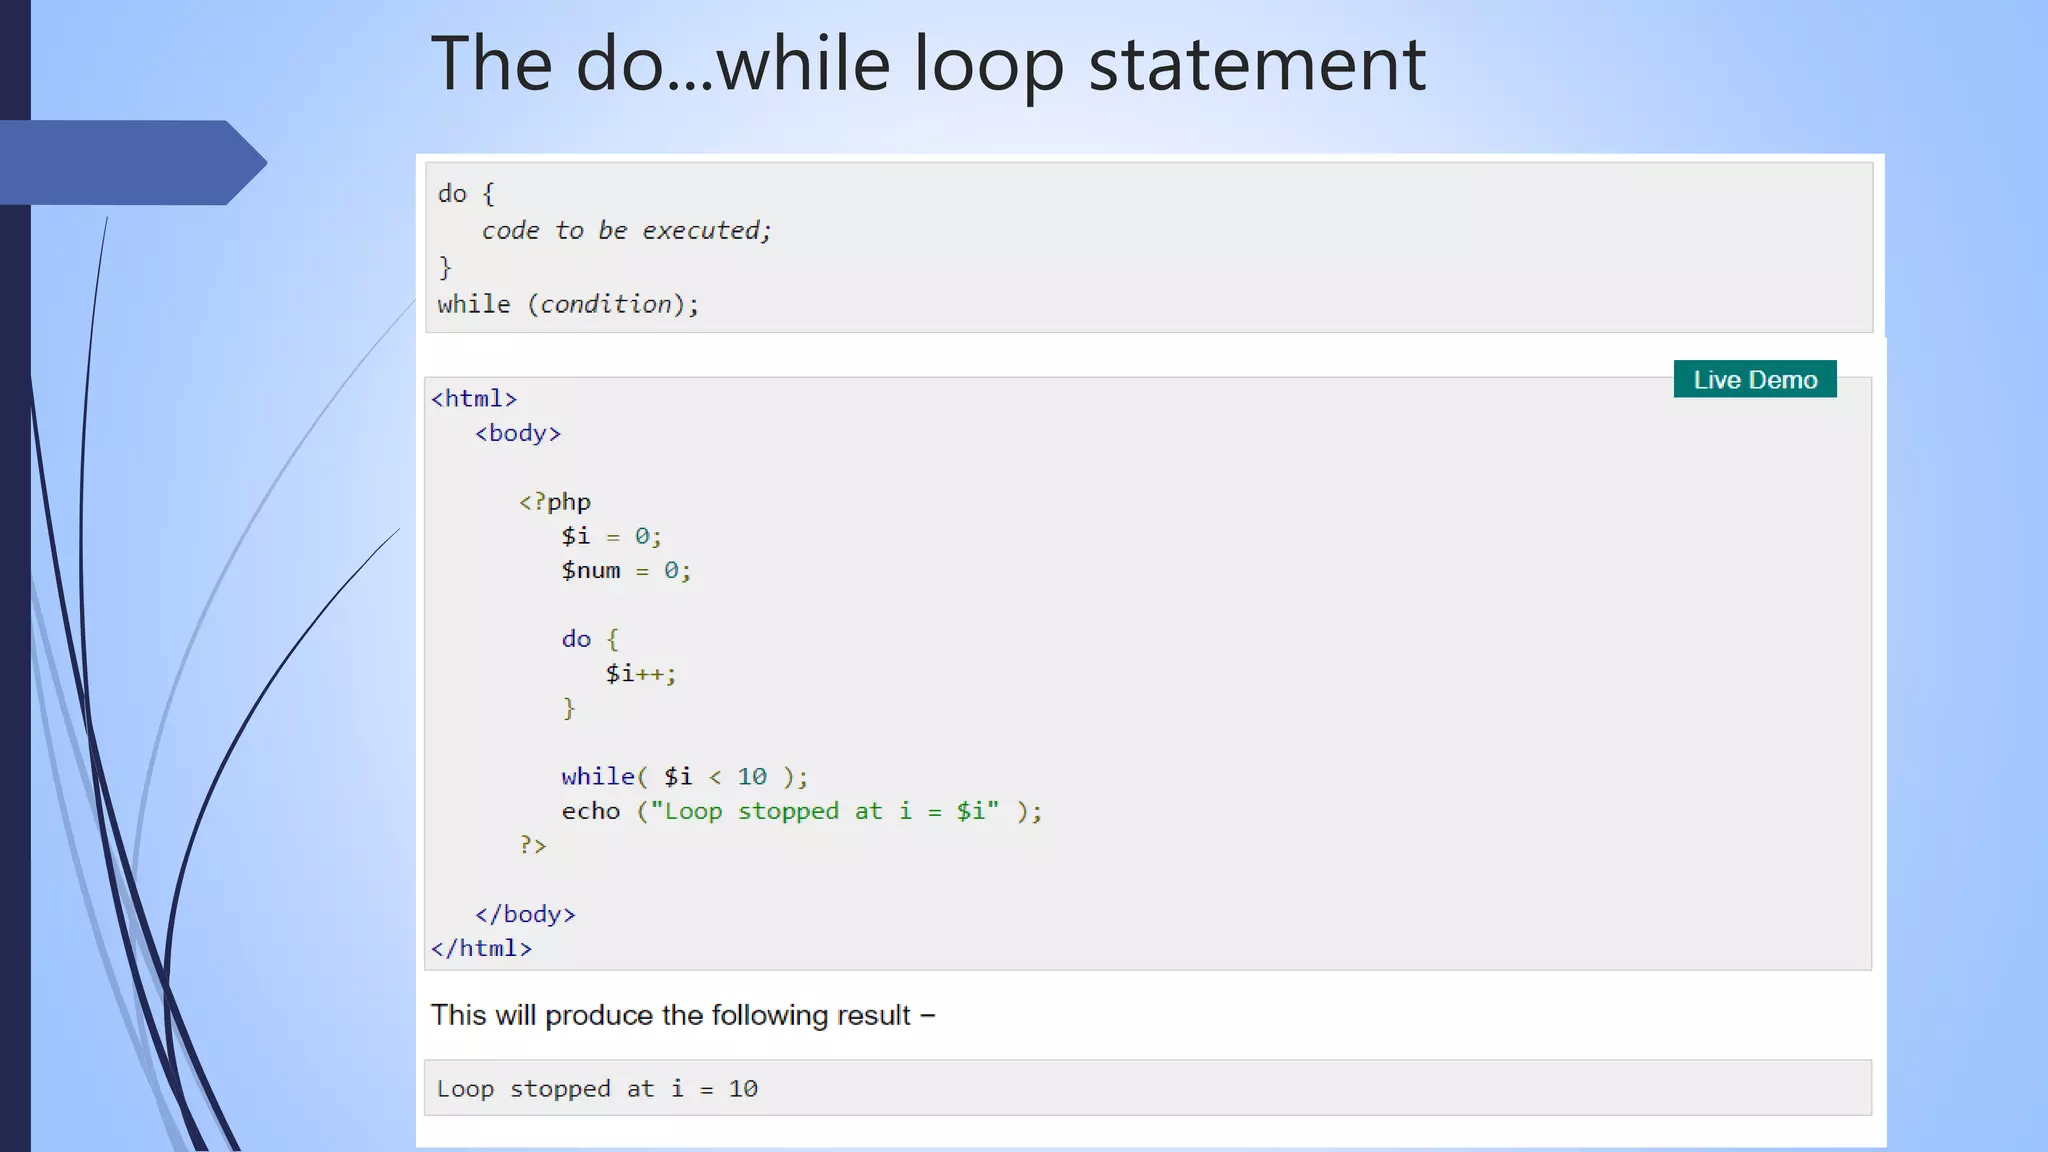Viewport: 2048px width, 1152px height.
Task: Click the '$i = 0;' line
Action: click(x=611, y=536)
